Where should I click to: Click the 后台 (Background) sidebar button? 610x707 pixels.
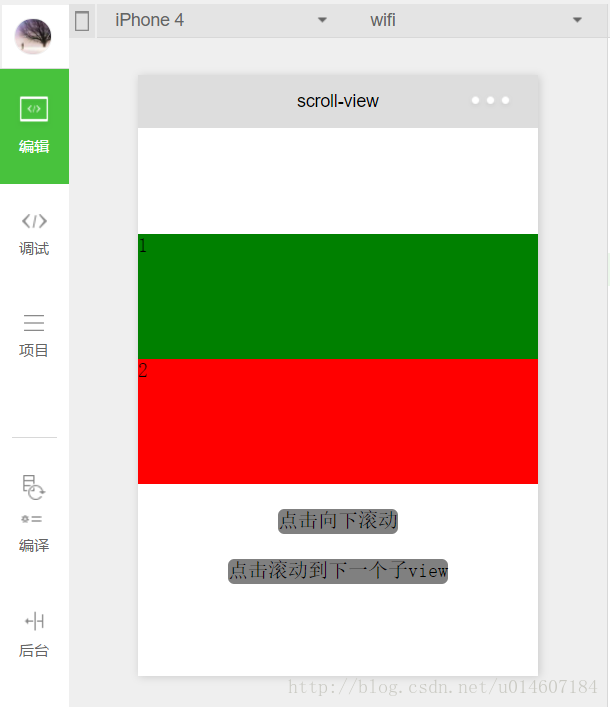click(x=34, y=635)
